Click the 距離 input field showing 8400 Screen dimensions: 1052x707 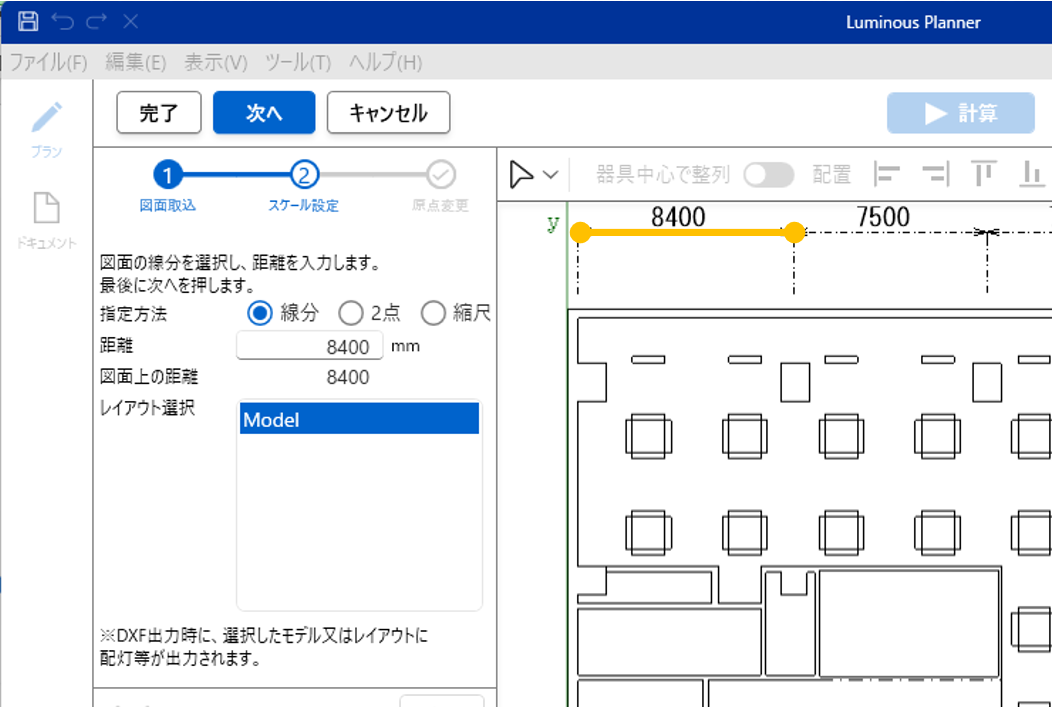point(310,347)
